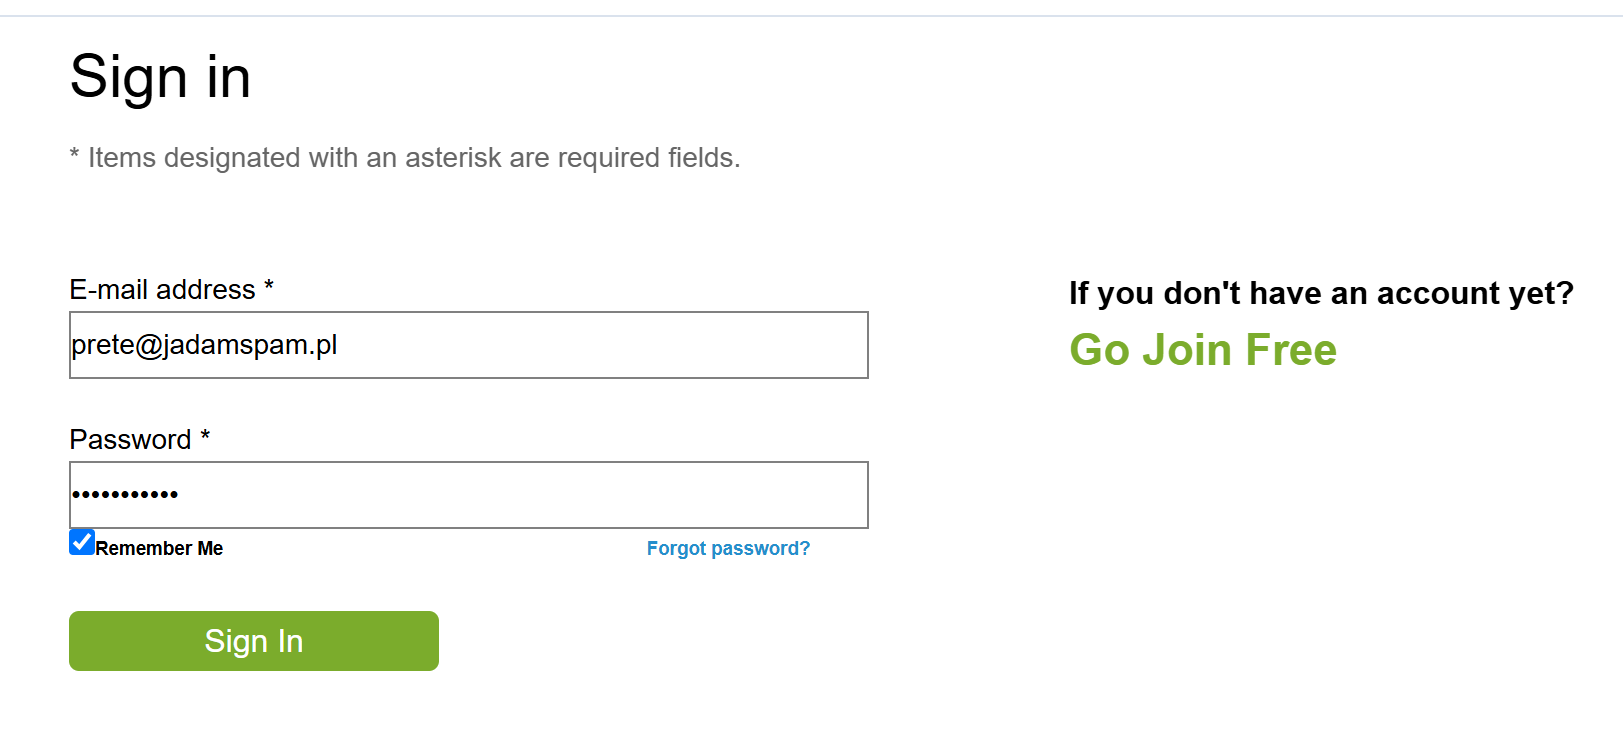Click the Password field label

(130, 440)
